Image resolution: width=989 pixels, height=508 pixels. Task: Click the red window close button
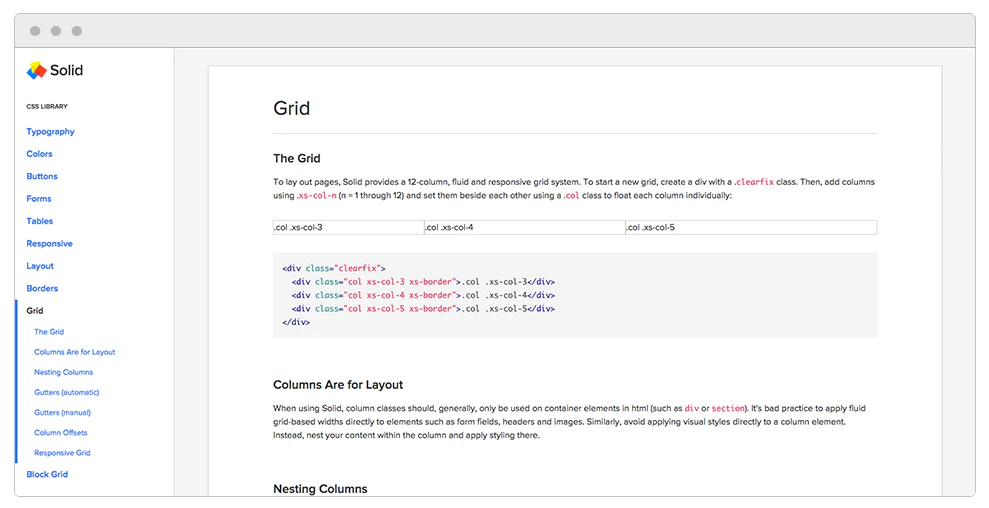[x=36, y=31]
